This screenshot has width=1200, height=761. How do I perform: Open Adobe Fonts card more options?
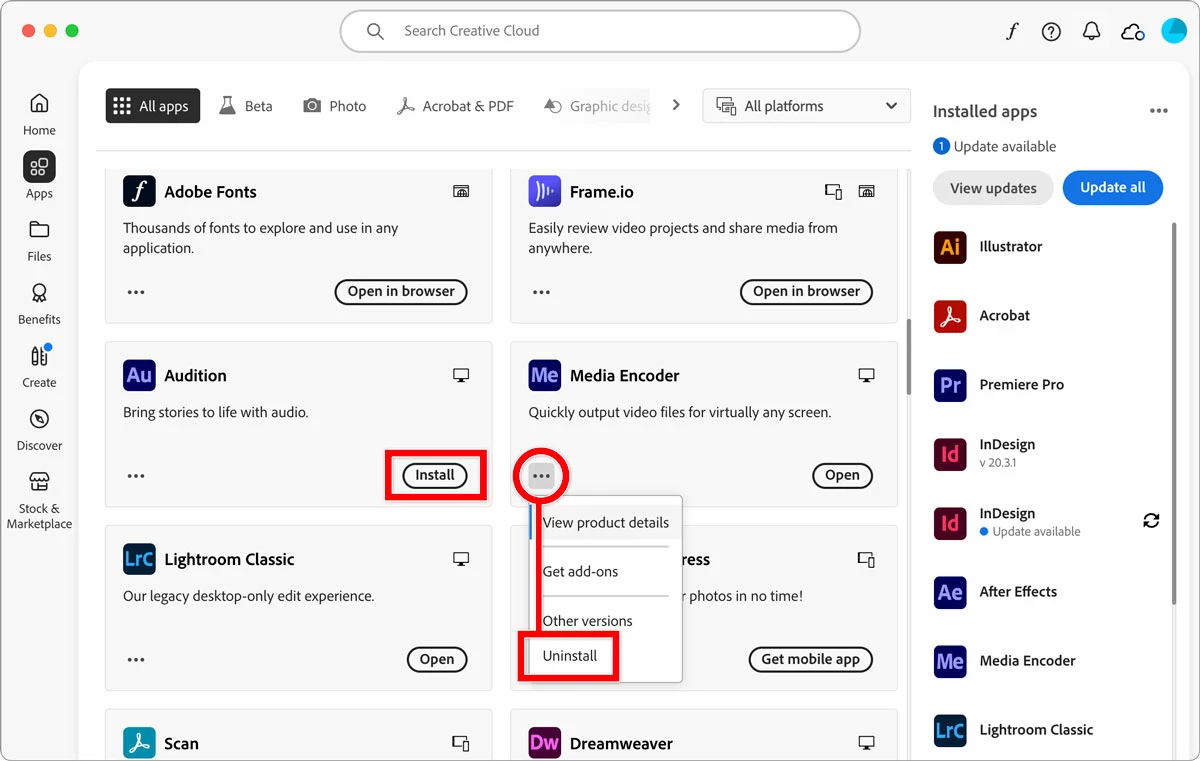click(x=136, y=292)
